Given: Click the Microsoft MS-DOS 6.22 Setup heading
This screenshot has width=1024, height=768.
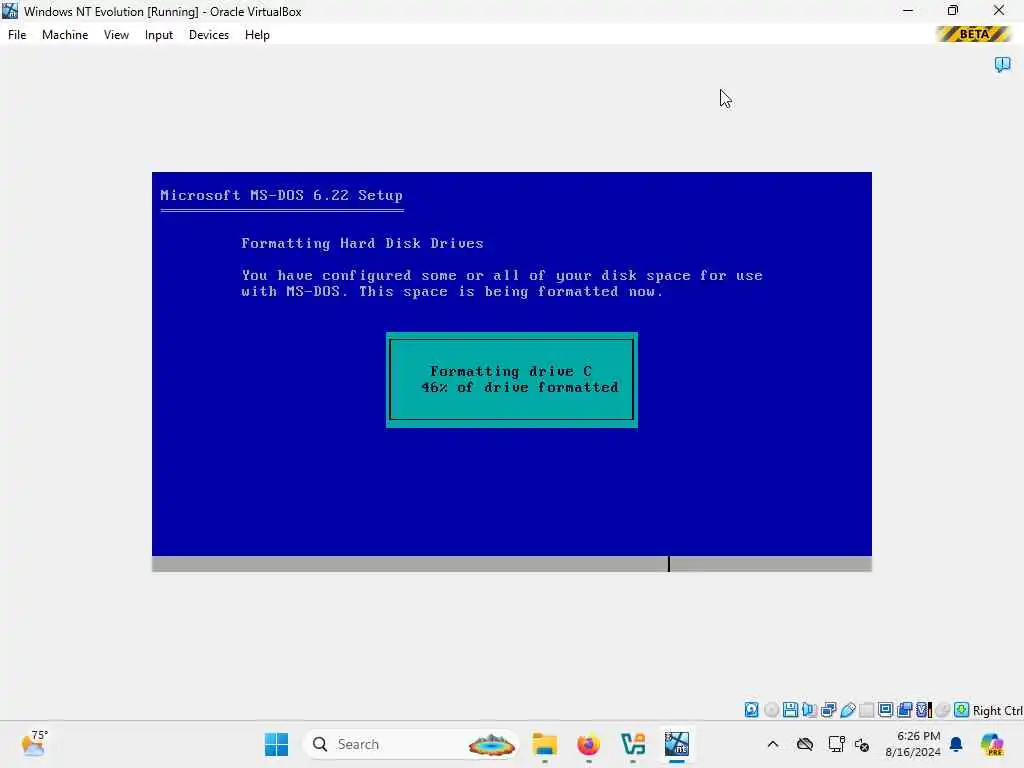Looking at the screenshot, I should pos(281,195).
